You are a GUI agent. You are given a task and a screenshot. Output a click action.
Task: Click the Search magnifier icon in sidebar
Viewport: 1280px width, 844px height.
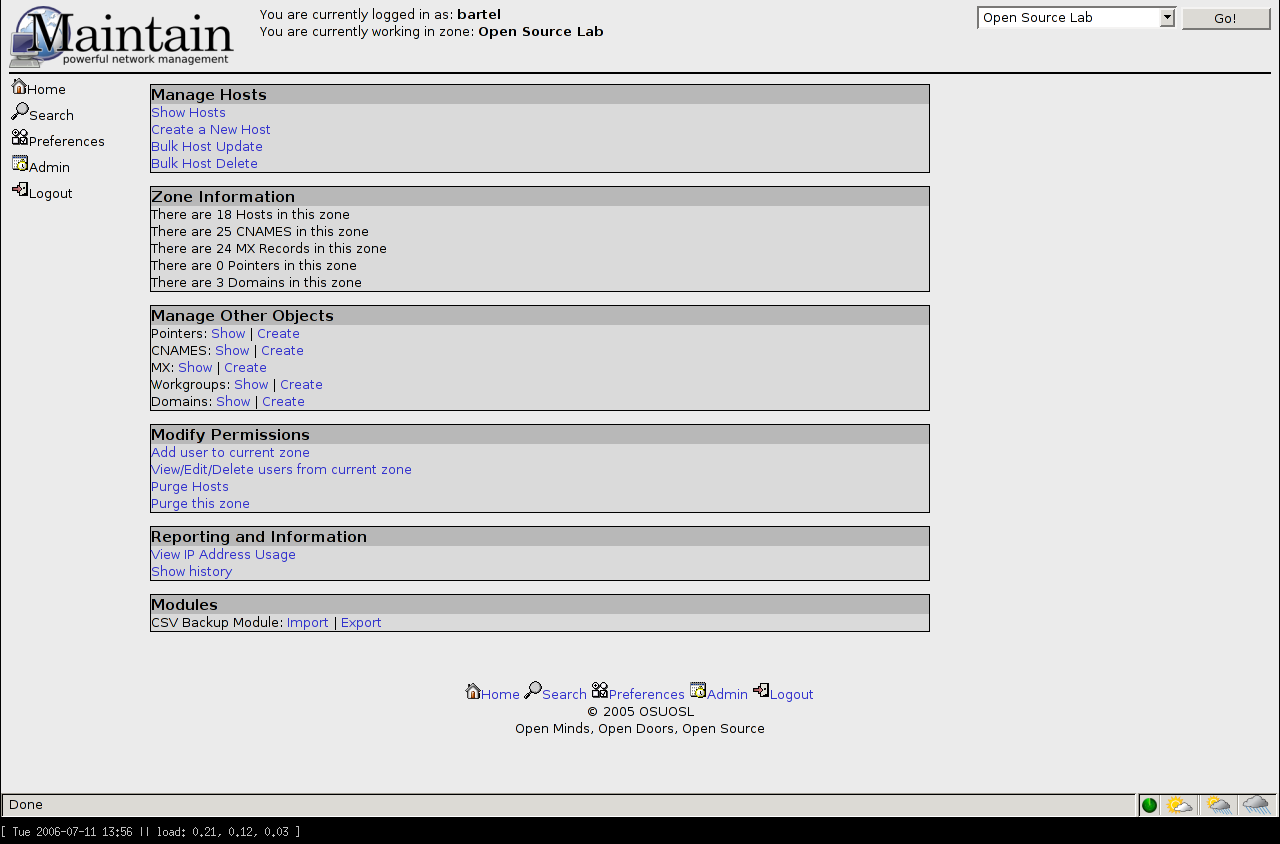click(20, 112)
